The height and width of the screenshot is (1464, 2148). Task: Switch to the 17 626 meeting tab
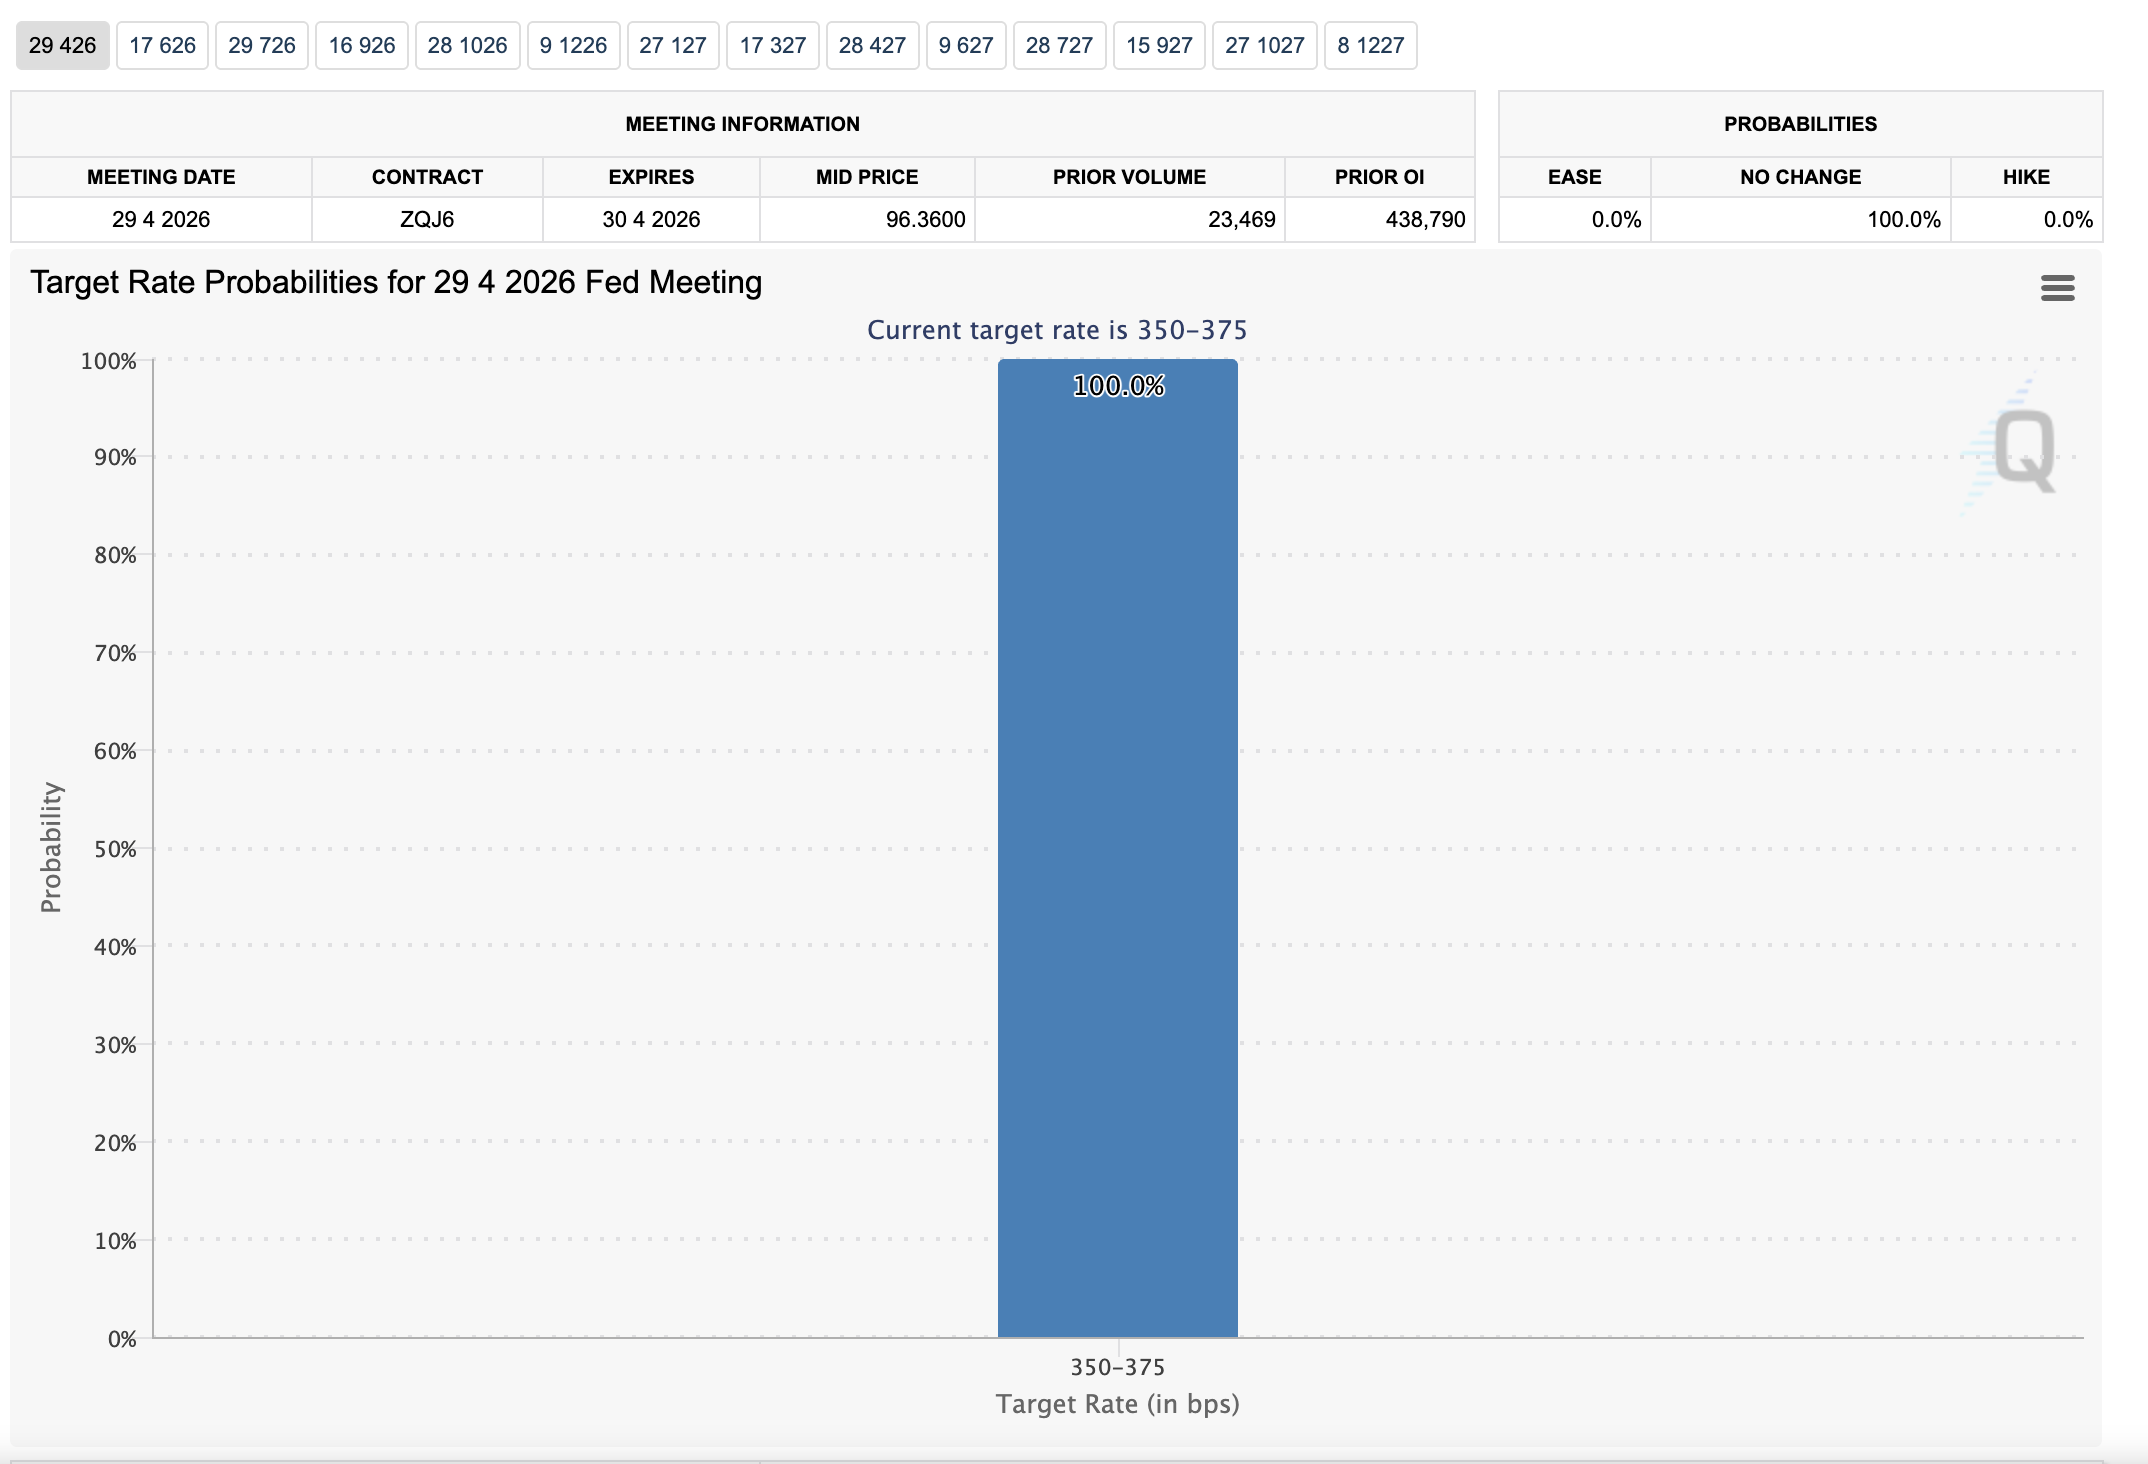pos(162,46)
